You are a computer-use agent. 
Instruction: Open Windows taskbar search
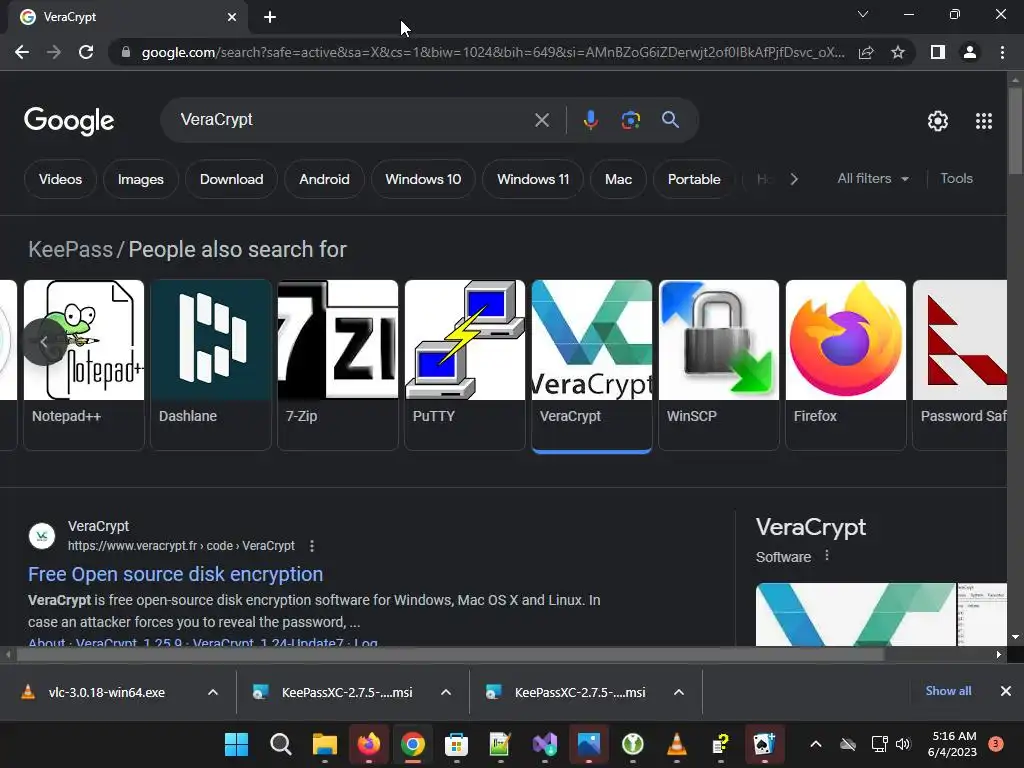click(281, 744)
